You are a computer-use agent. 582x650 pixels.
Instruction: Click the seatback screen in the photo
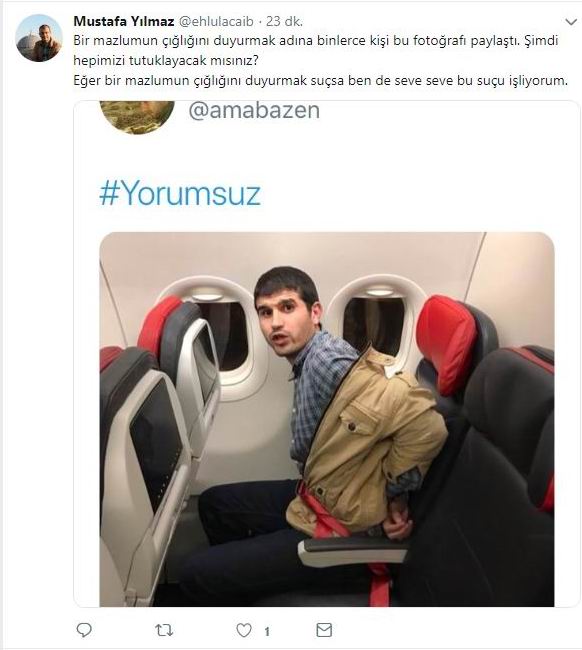point(156,444)
